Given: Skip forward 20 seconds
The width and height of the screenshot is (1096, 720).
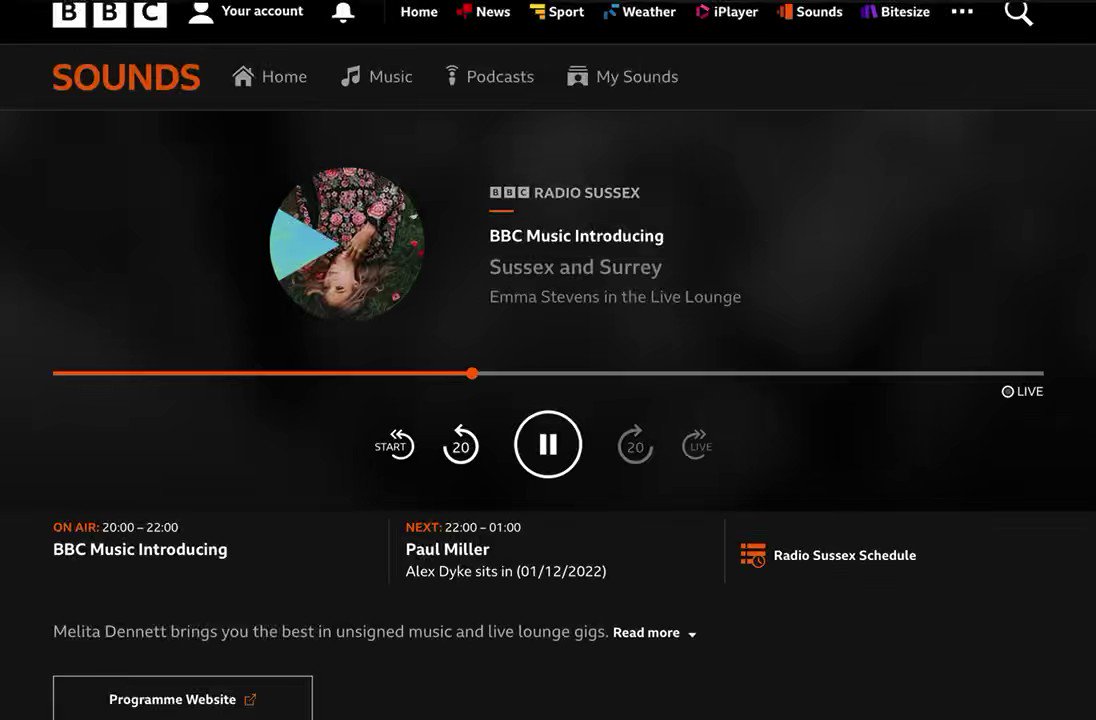Looking at the screenshot, I should [x=635, y=445].
